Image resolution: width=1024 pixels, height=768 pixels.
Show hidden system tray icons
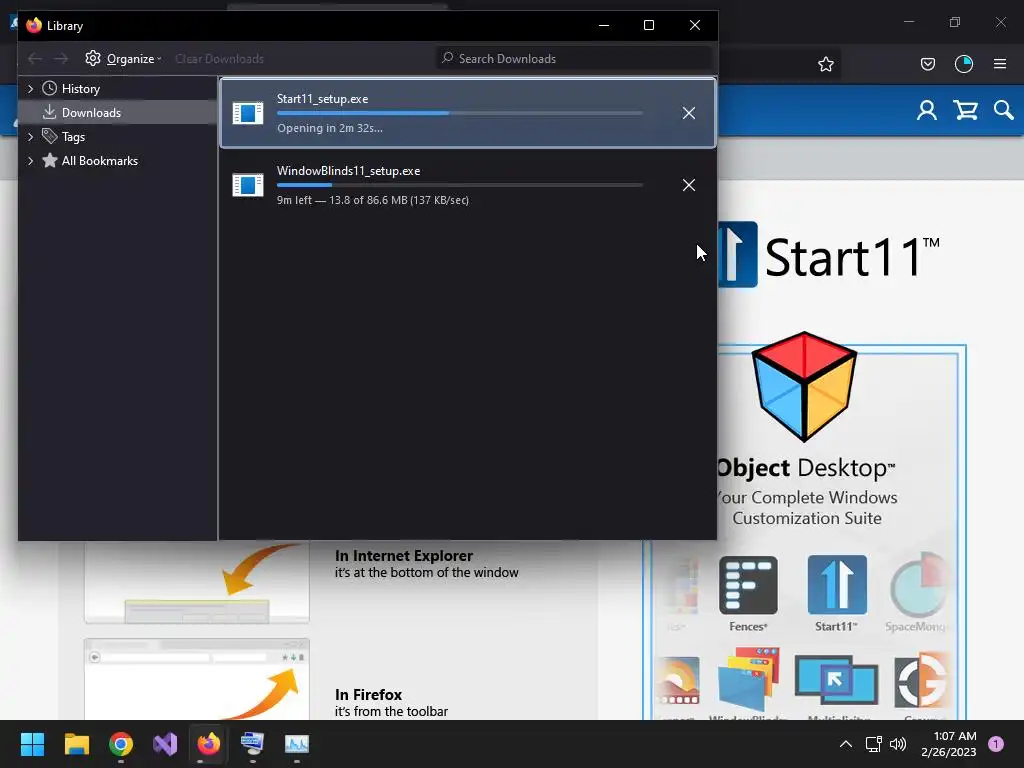click(x=845, y=744)
